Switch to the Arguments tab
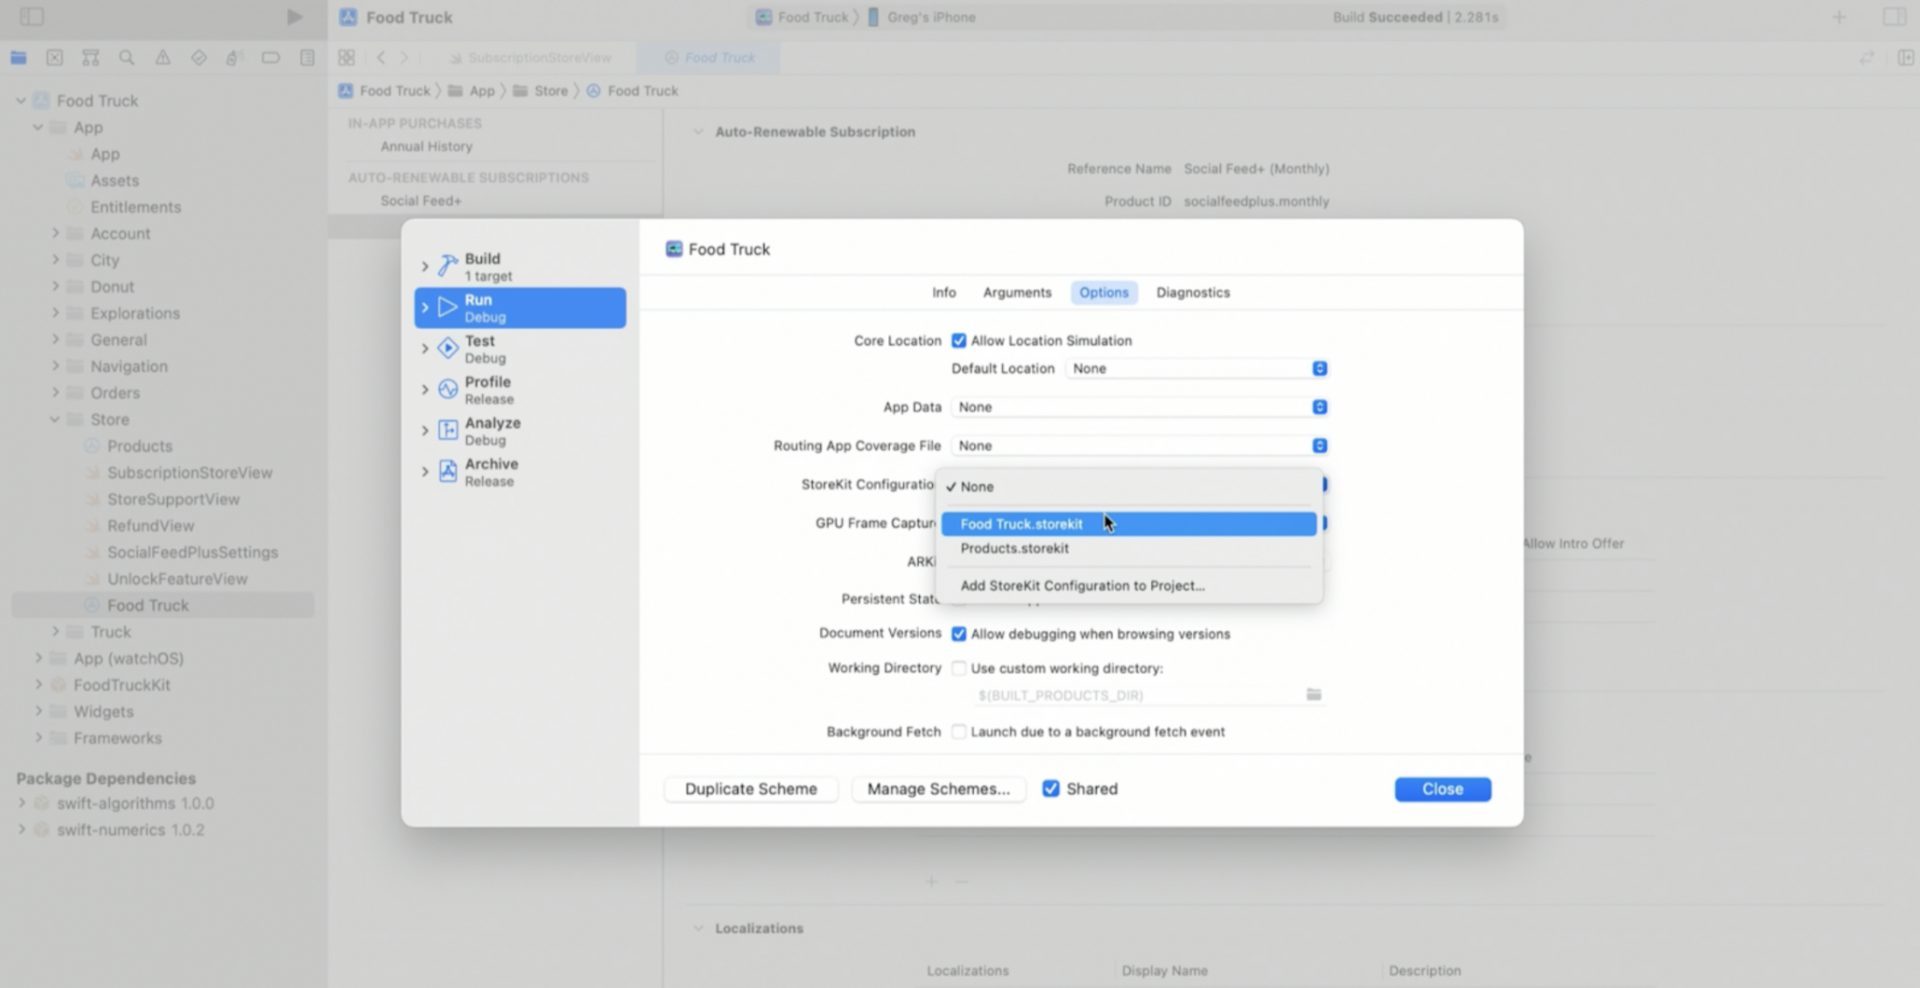The width and height of the screenshot is (1920, 988). point(1017,293)
